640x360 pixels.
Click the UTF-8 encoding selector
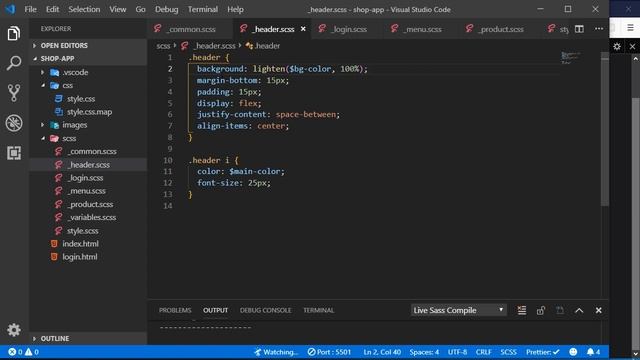[457, 352]
